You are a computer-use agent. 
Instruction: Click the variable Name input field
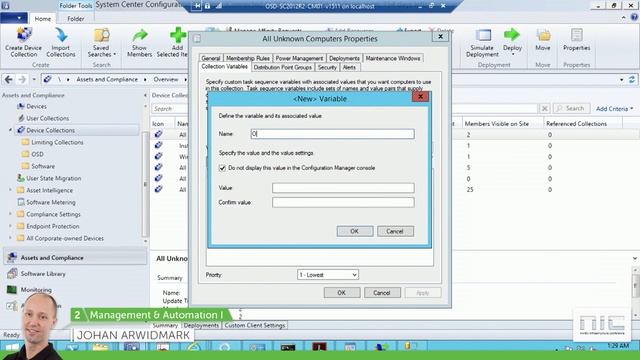[x=333, y=134]
